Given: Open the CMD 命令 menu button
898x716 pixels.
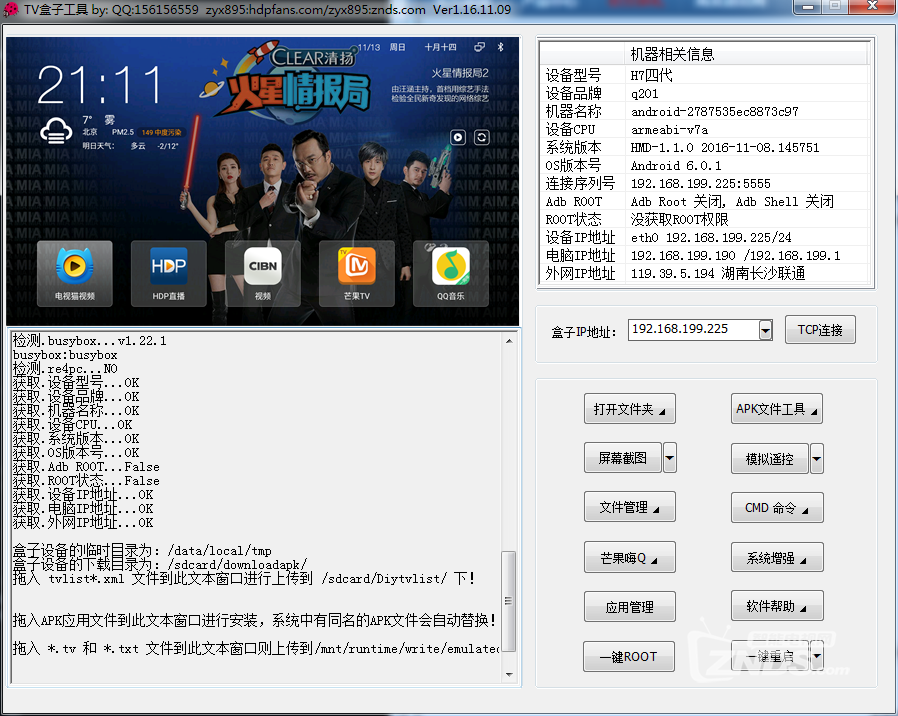Looking at the screenshot, I should point(777,508).
